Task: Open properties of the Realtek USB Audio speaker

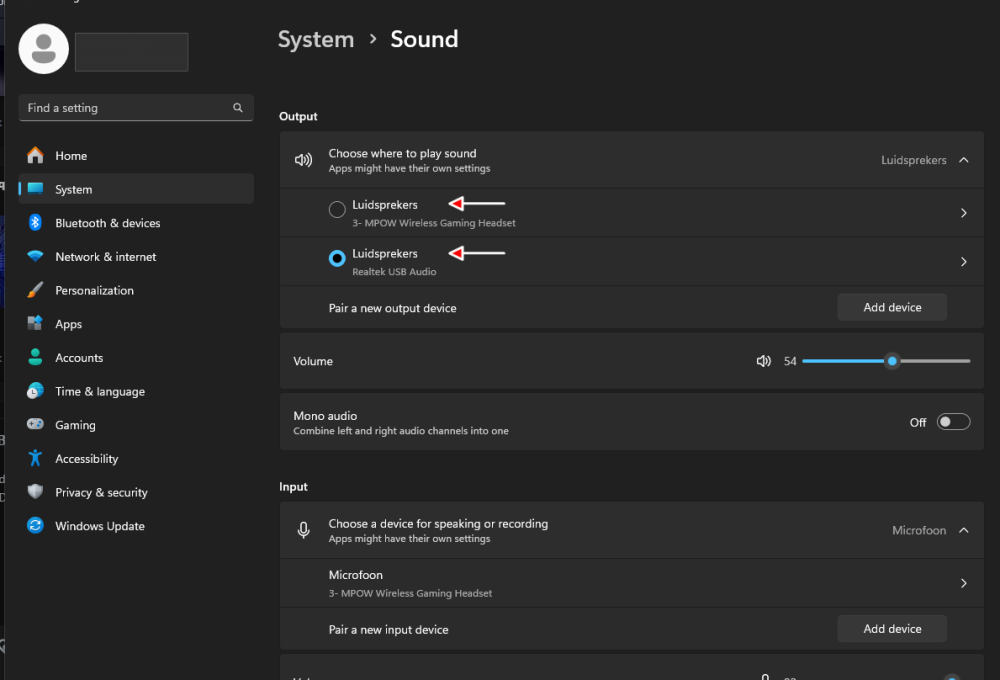Action: pos(963,261)
